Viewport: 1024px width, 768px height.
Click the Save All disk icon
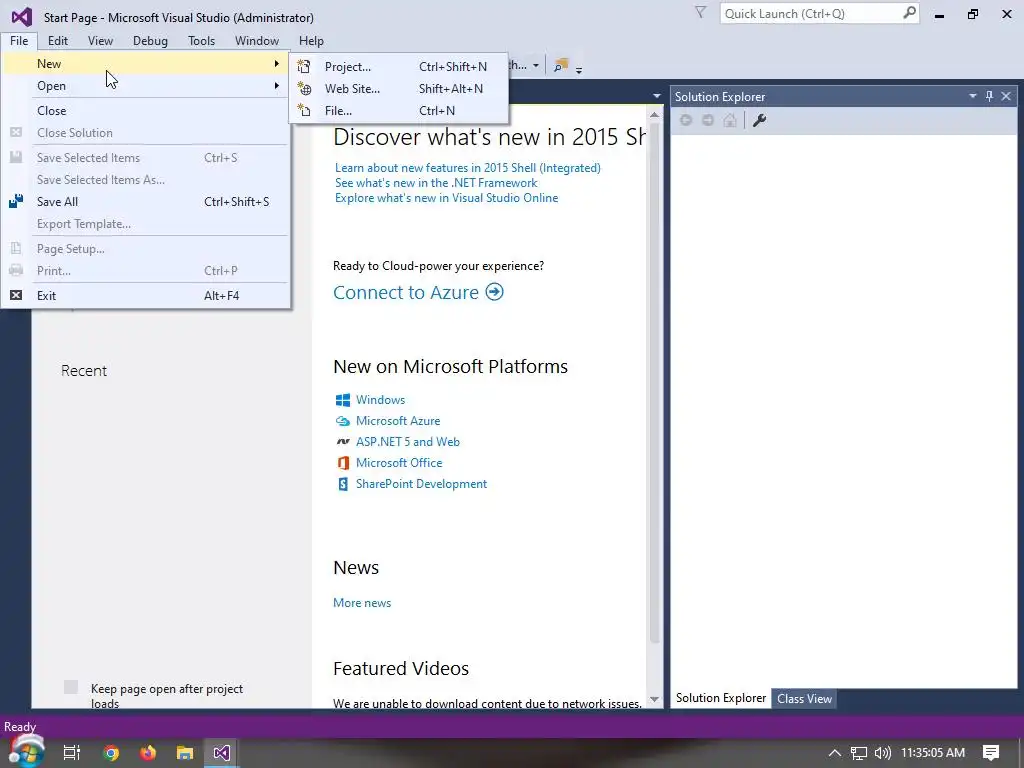click(16, 201)
